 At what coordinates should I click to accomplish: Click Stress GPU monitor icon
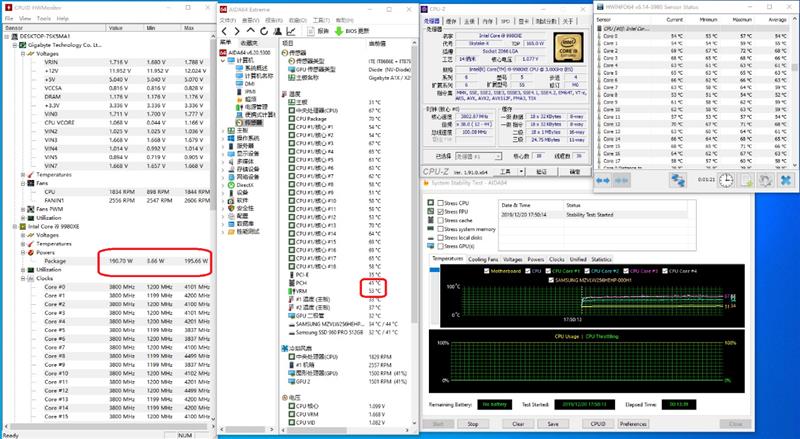point(431,246)
